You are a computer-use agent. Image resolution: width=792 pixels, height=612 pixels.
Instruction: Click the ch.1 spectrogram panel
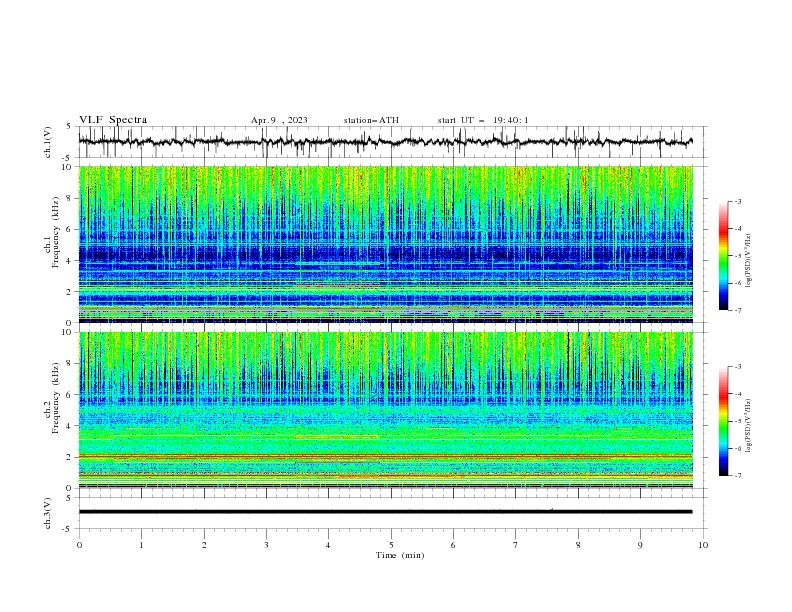click(x=386, y=244)
